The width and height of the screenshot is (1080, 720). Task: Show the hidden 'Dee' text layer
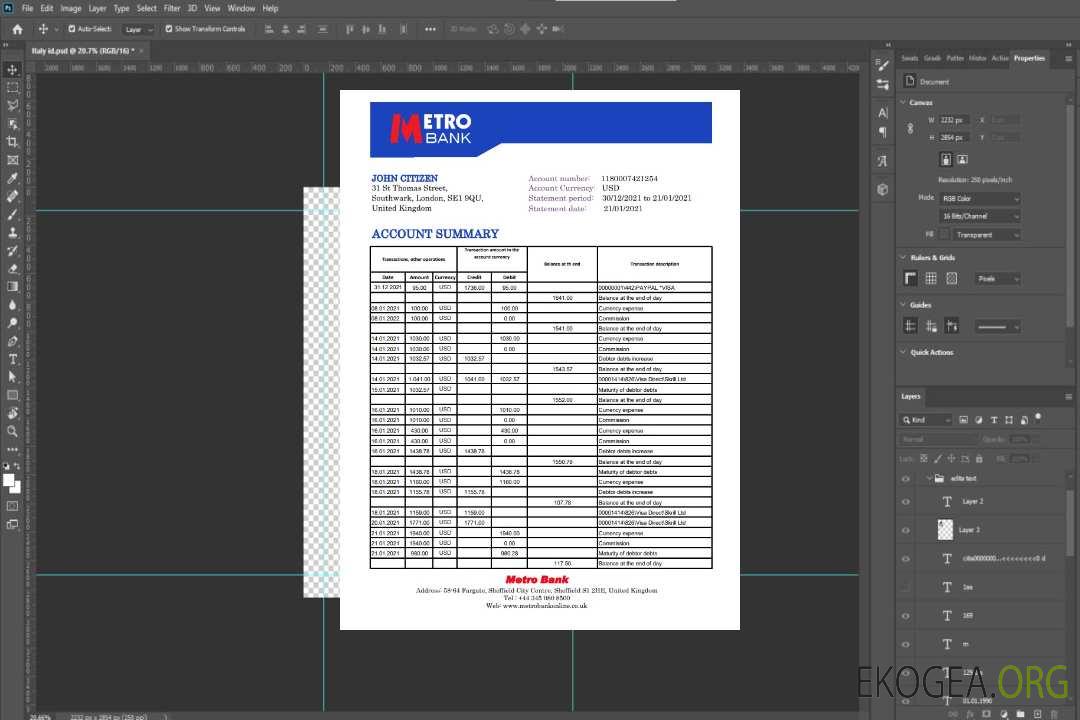click(906, 588)
